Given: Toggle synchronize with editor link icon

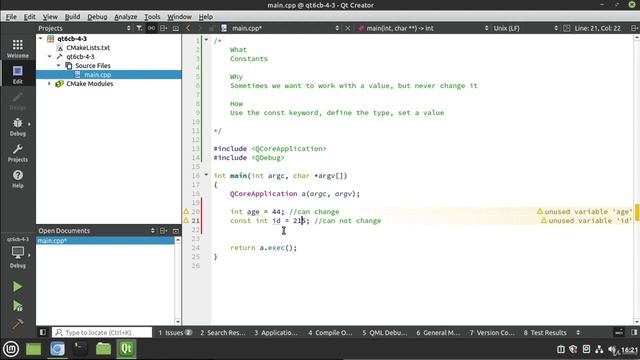Looking at the screenshot, I should (151, 28).
